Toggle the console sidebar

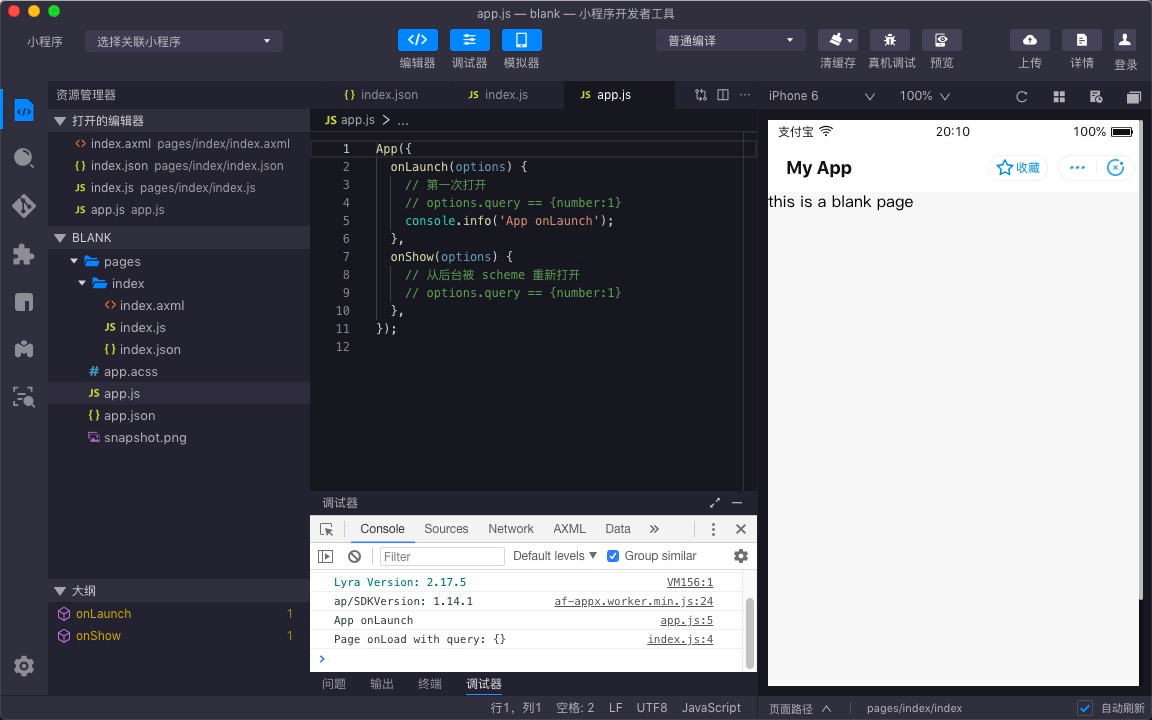click(x=325, y=556)
